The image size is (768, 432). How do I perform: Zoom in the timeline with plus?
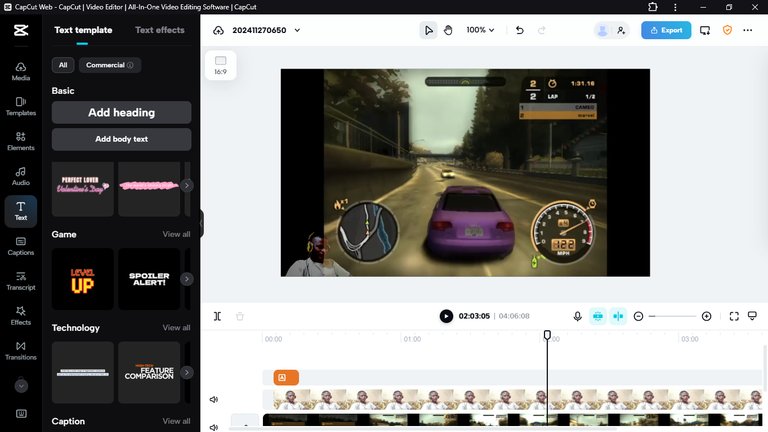tap(706, 316)
